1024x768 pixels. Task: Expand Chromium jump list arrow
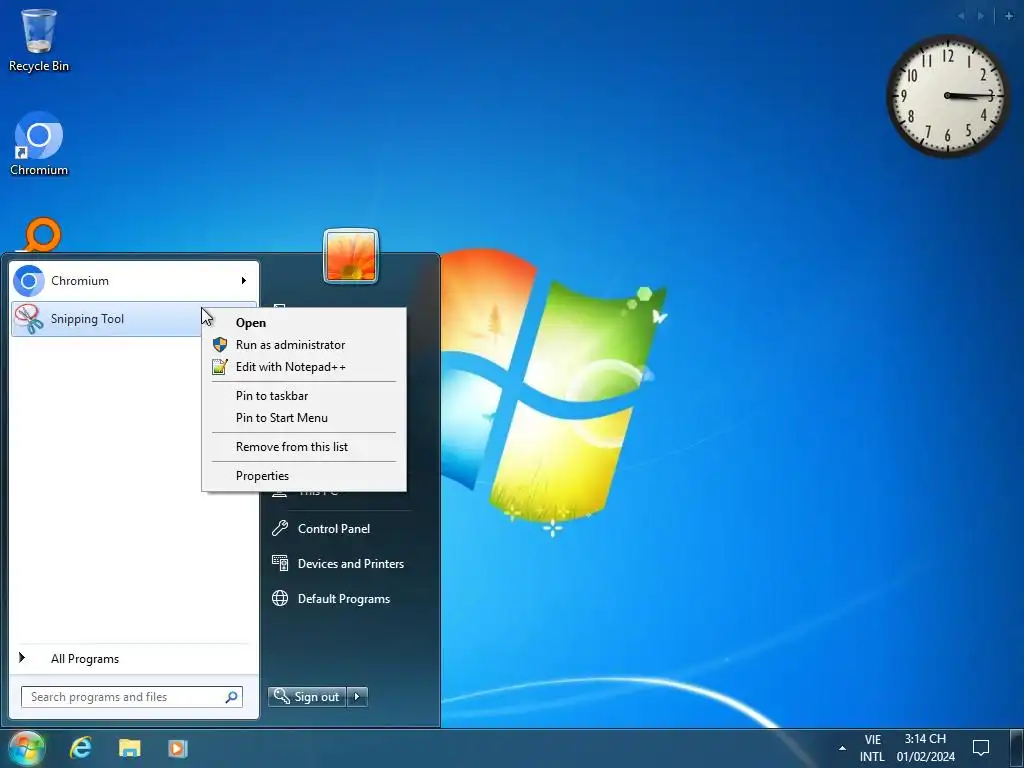(244, 281)
